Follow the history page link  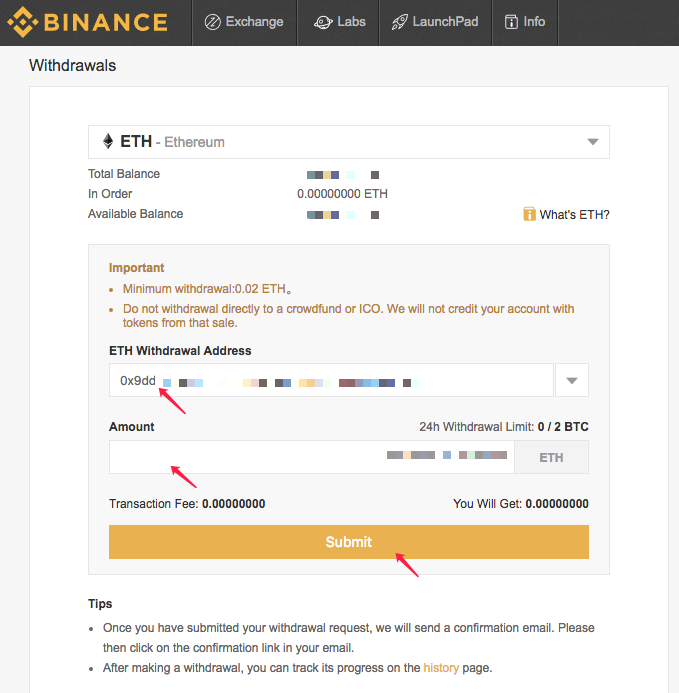pos(441,667)
